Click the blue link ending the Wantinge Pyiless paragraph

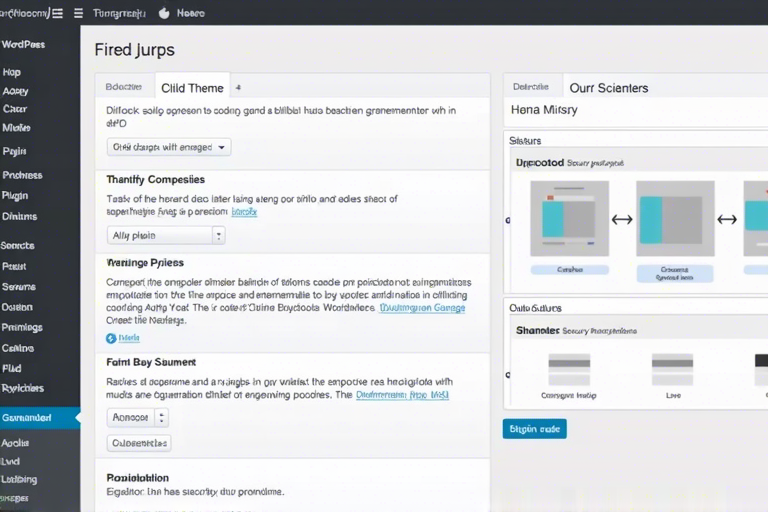(x=422, y=309)
